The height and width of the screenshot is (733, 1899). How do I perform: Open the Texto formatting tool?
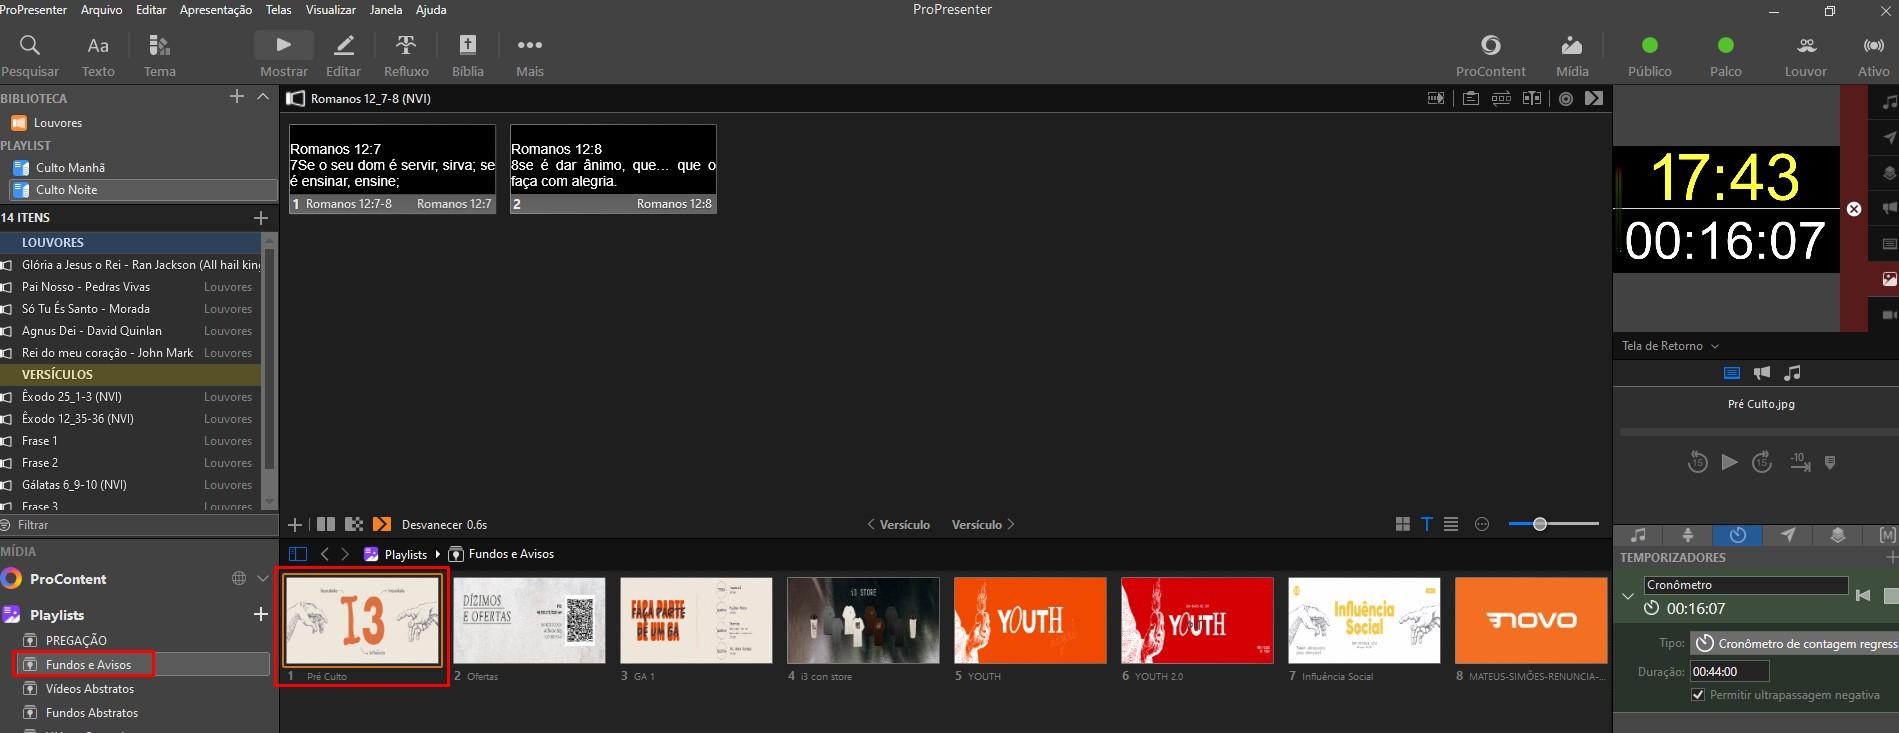[98, 56]
